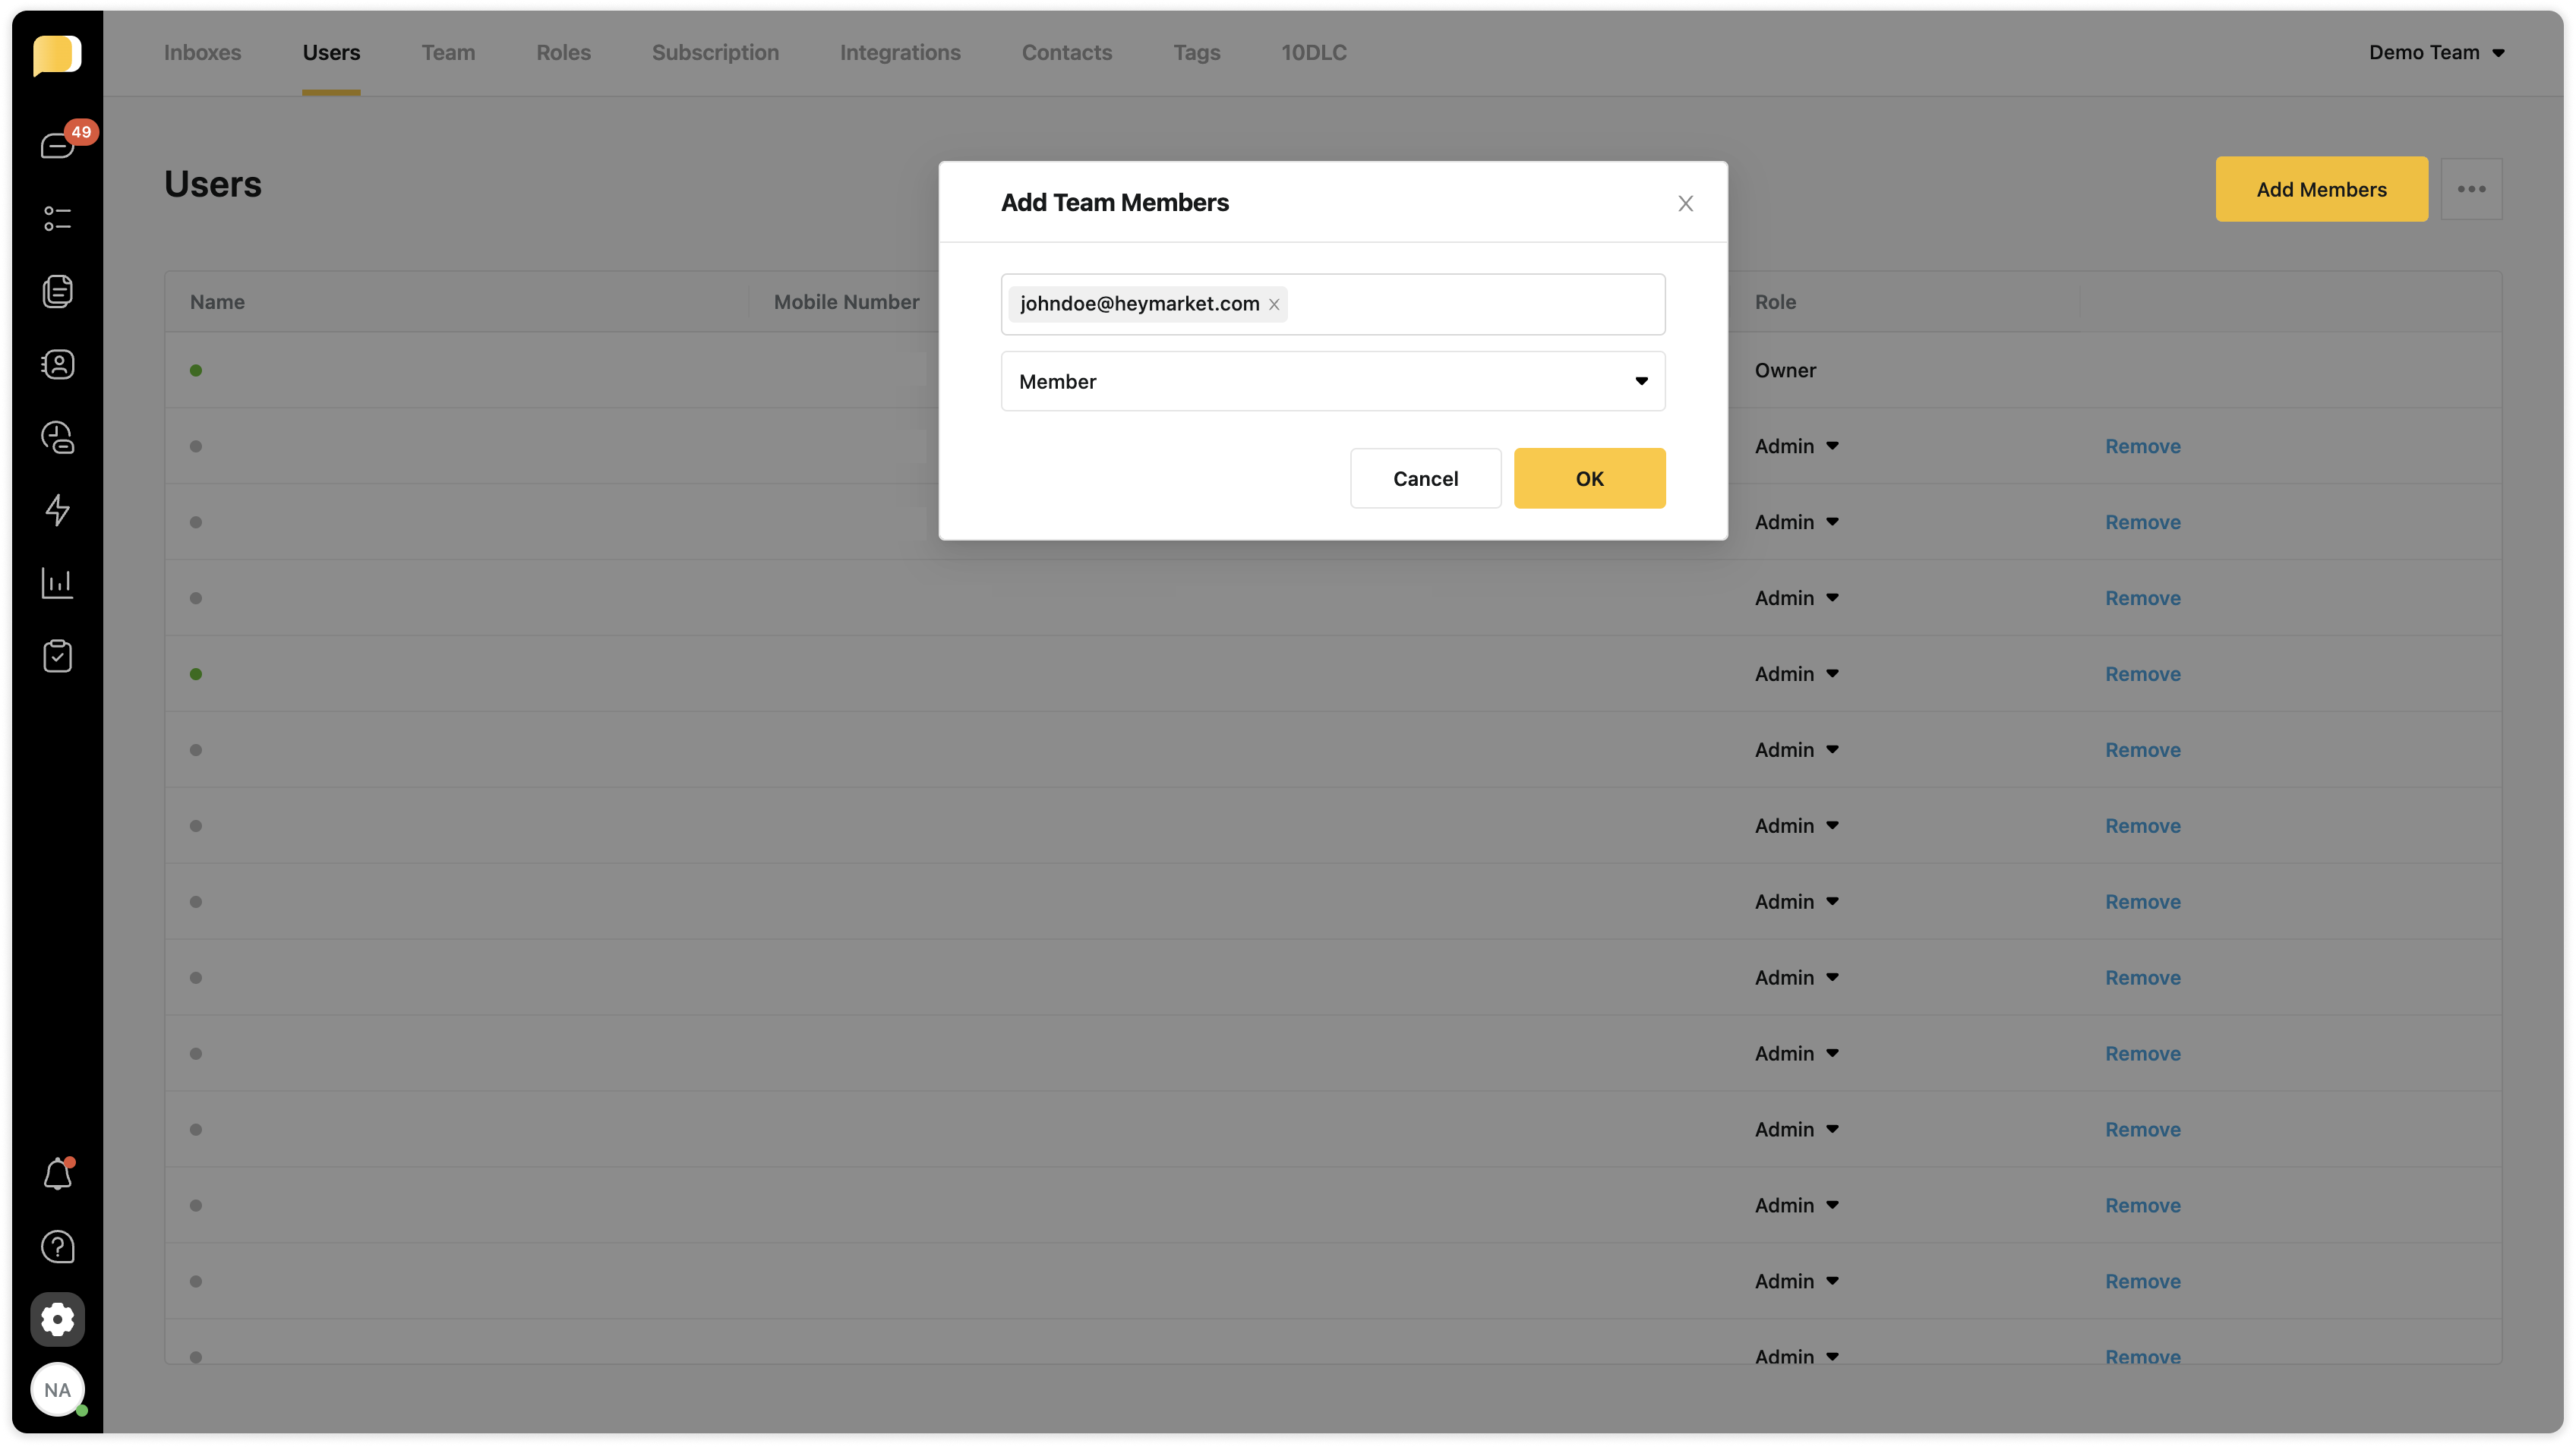The image size is (2576, 1447).
Task: Select the Users tab
Action: pos(331,52)
